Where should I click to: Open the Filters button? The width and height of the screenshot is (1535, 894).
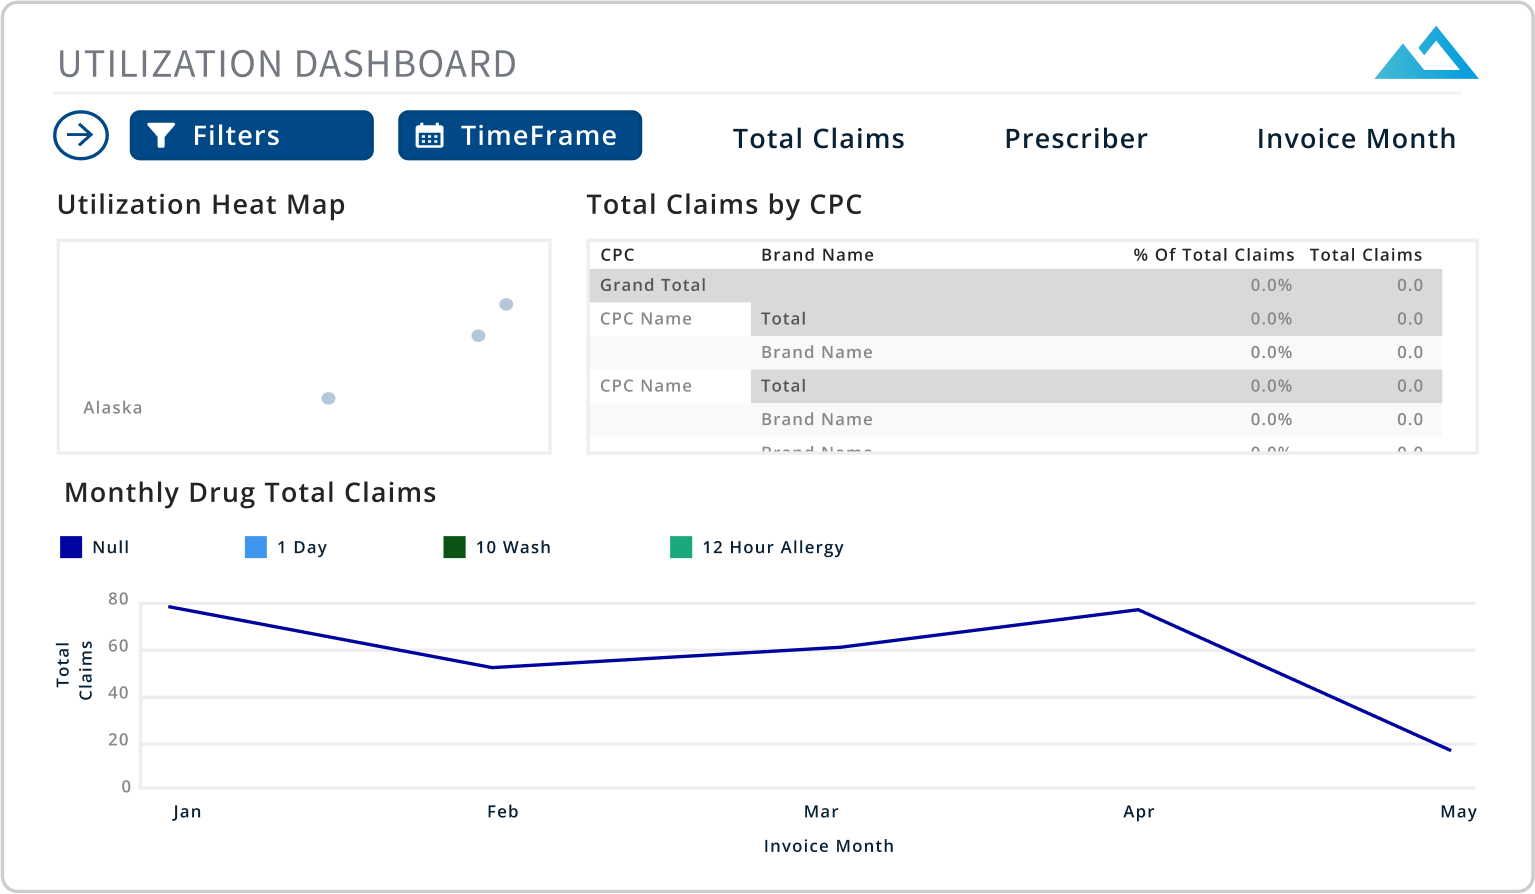[x=252, y=135]
